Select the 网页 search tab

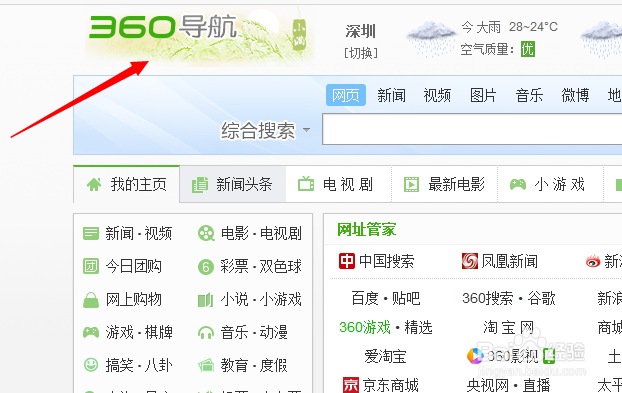pyautogui.click(x=346, y=95)
